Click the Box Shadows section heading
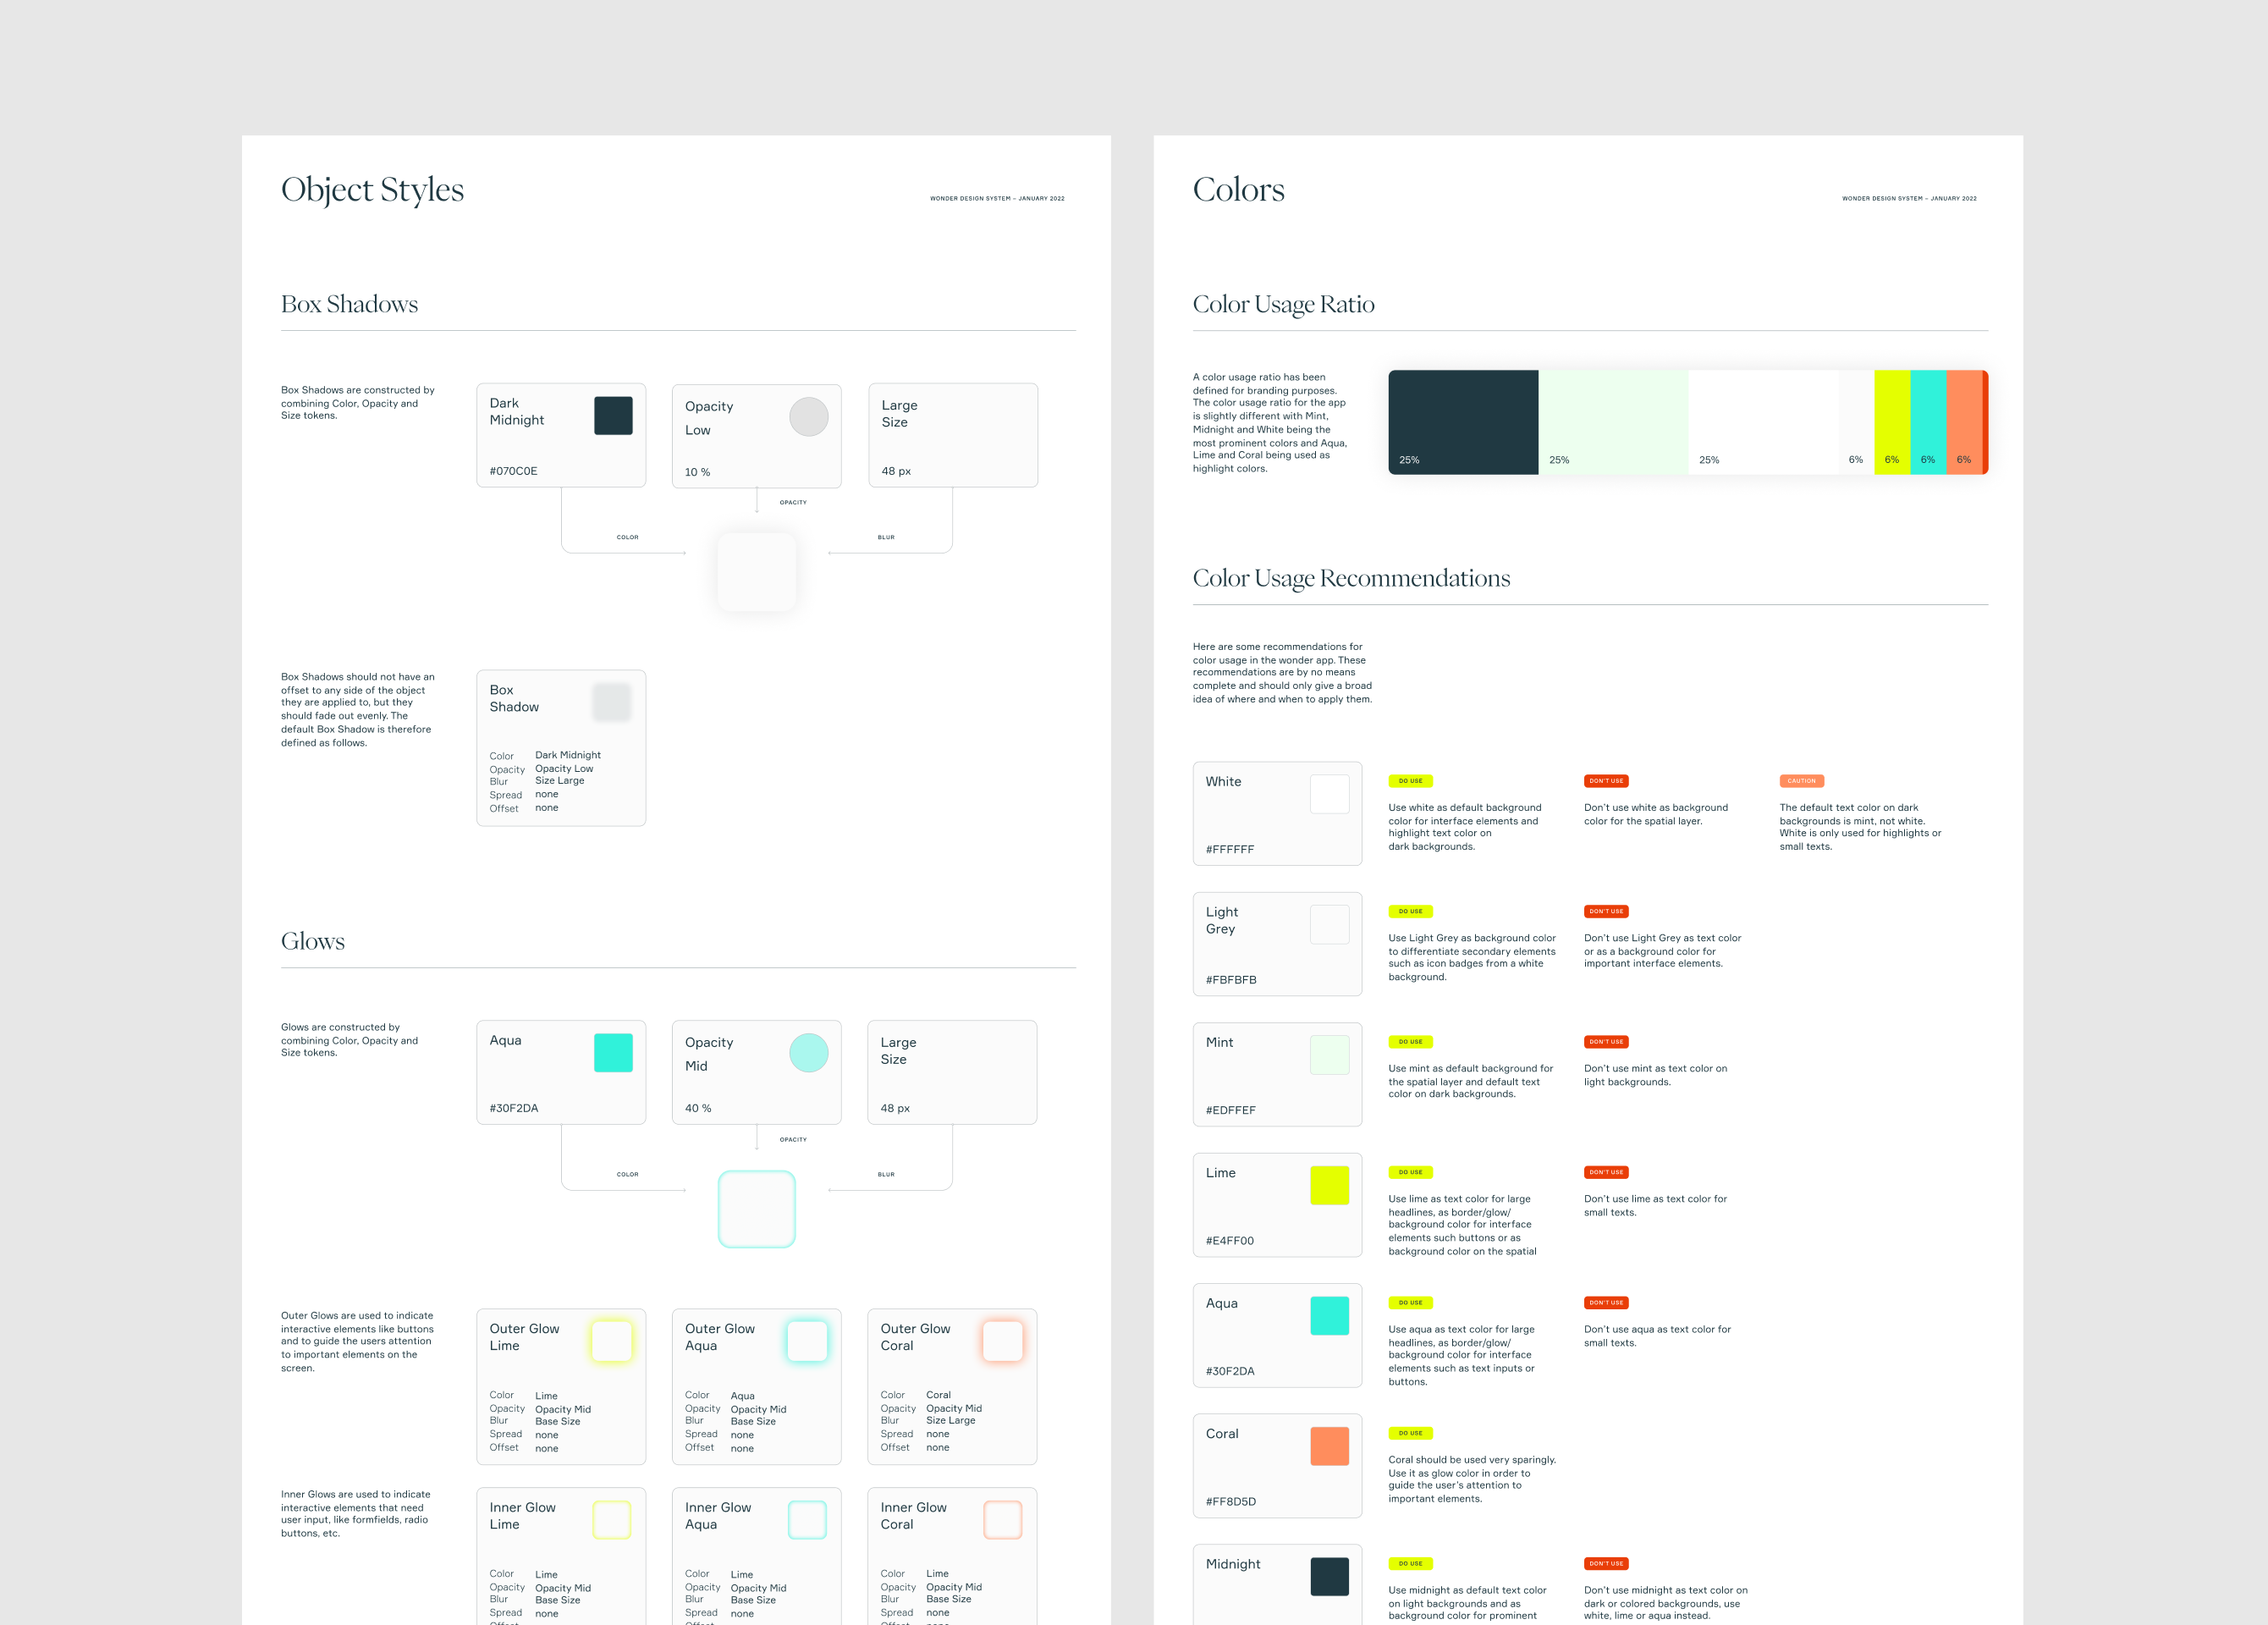2268x1625 pixels. point(349,304)
